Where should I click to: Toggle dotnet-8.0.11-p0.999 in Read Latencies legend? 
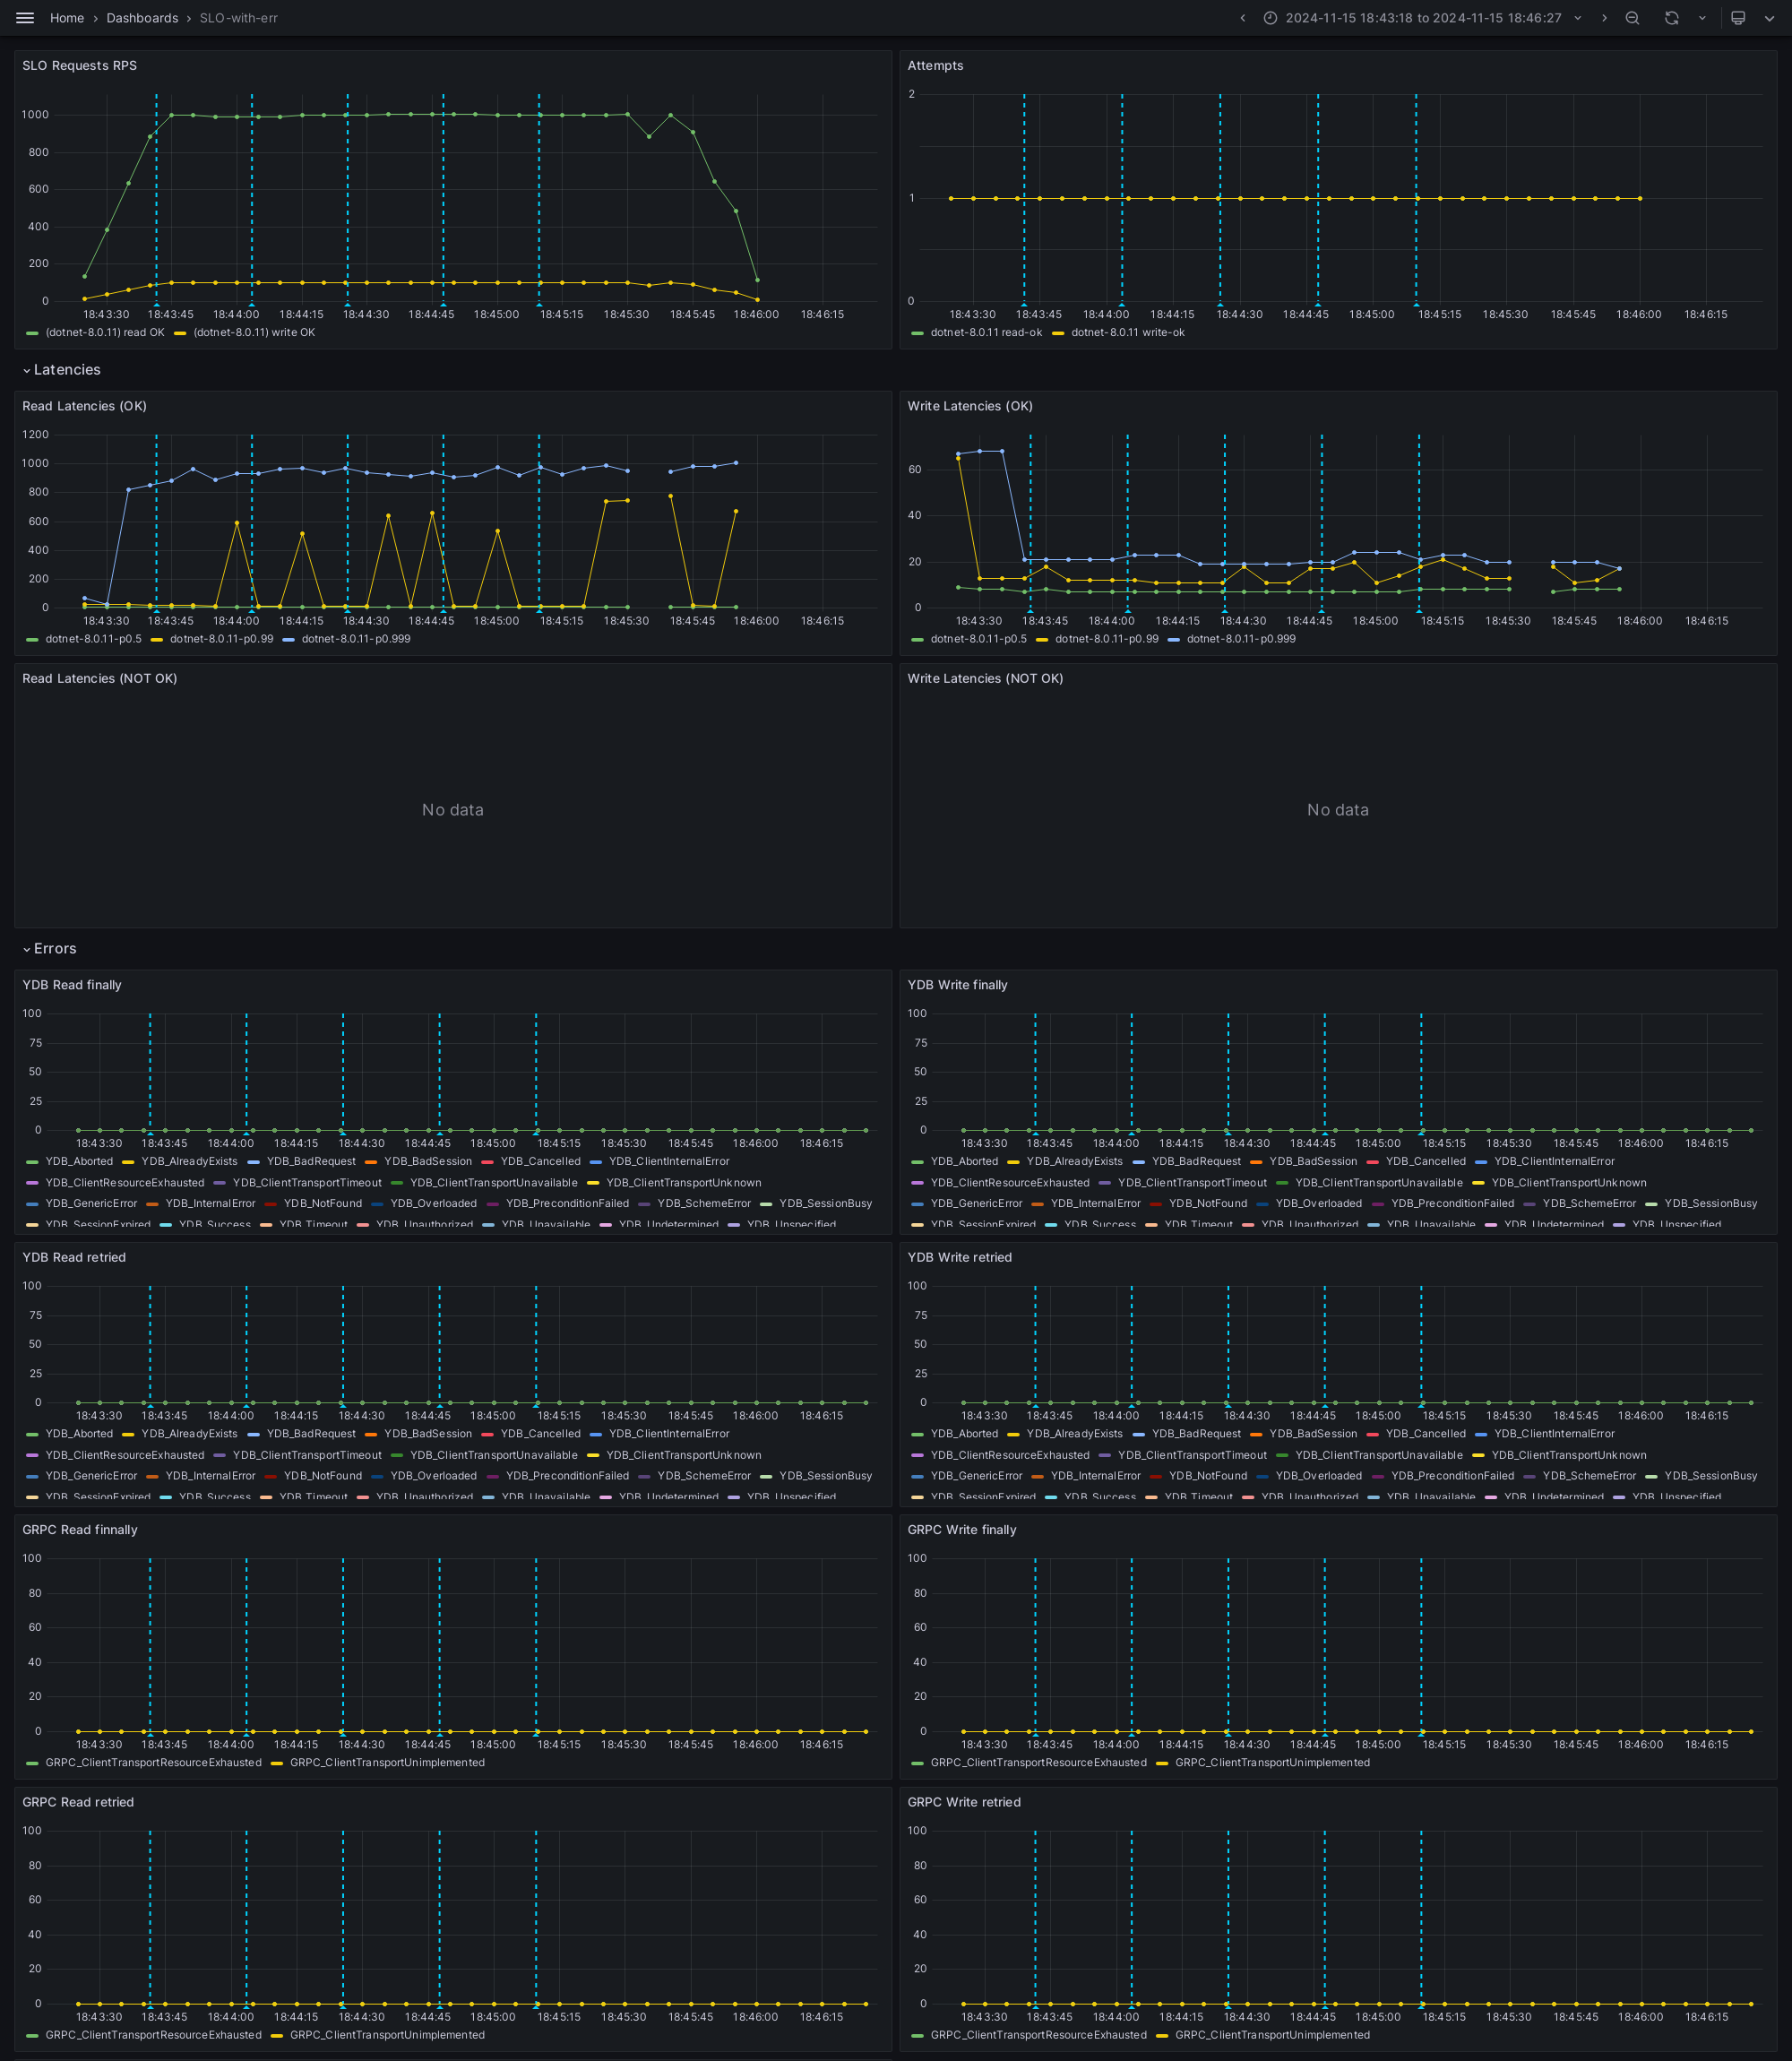pyautogui.click(x=356, y=639)
